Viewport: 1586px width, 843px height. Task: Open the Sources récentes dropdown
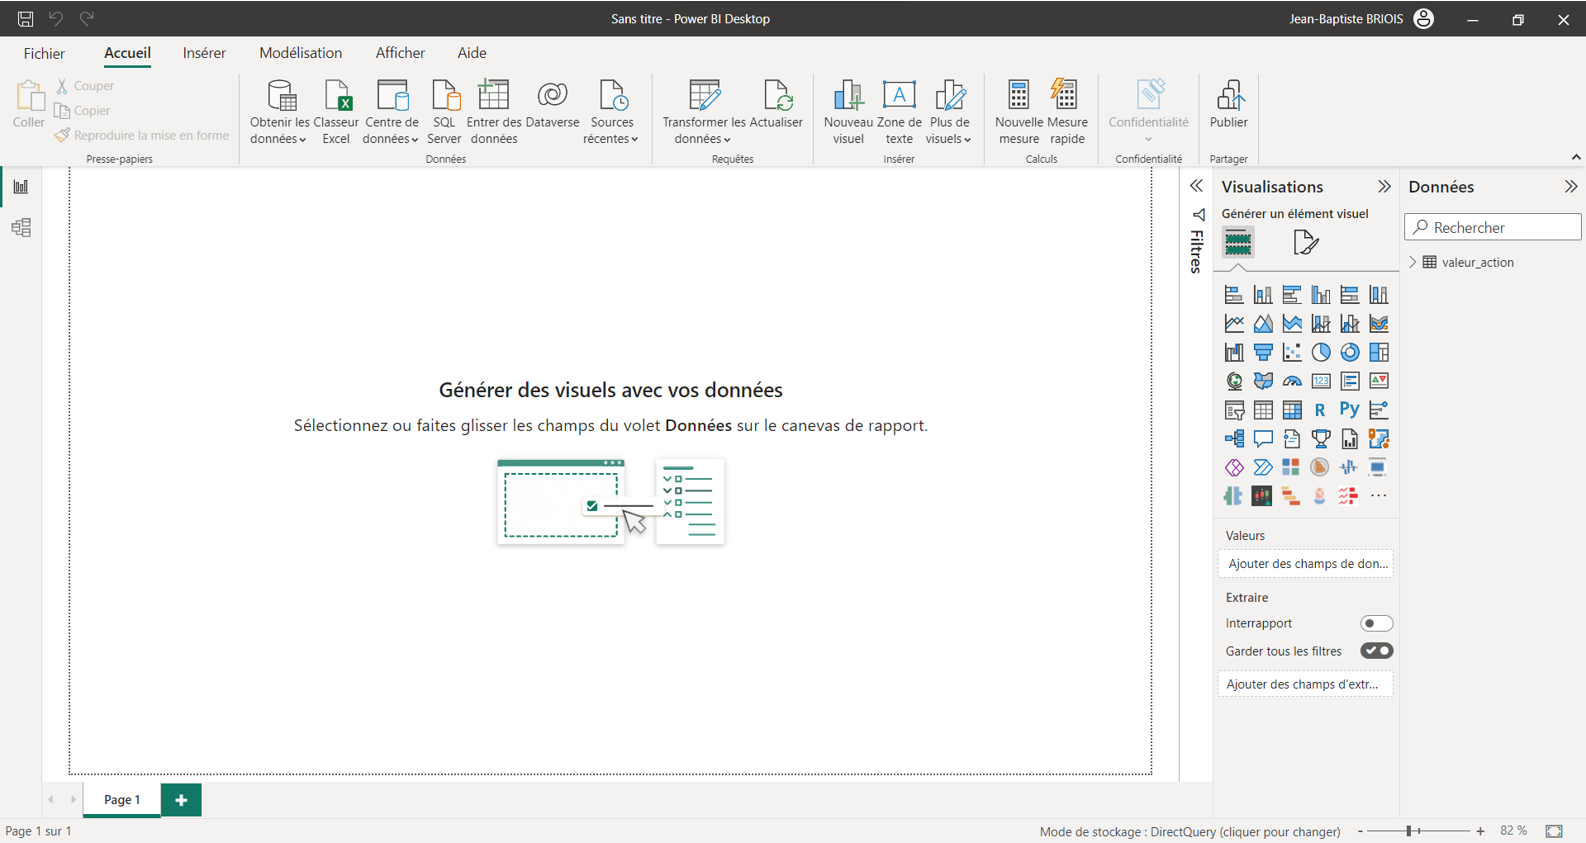point(611,112)
